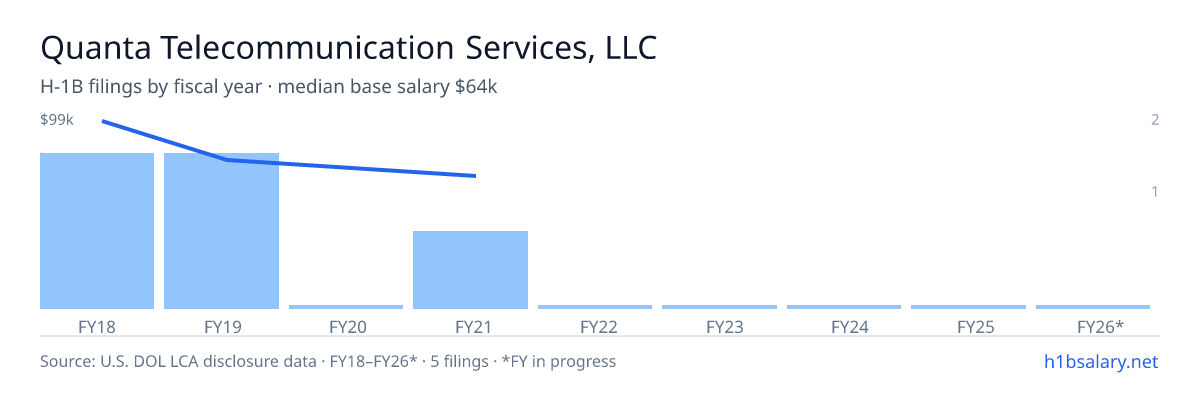
Task: Click the salary line end point
Action: point(475,176)
